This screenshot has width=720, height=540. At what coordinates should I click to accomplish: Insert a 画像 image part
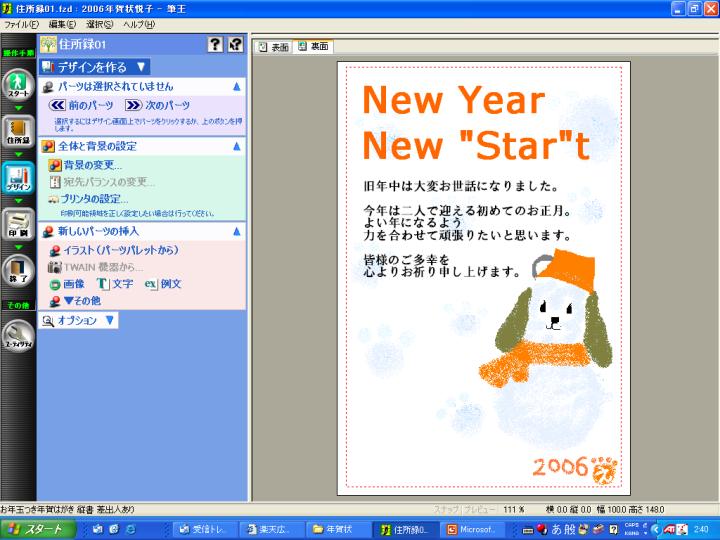click(68, 284)
